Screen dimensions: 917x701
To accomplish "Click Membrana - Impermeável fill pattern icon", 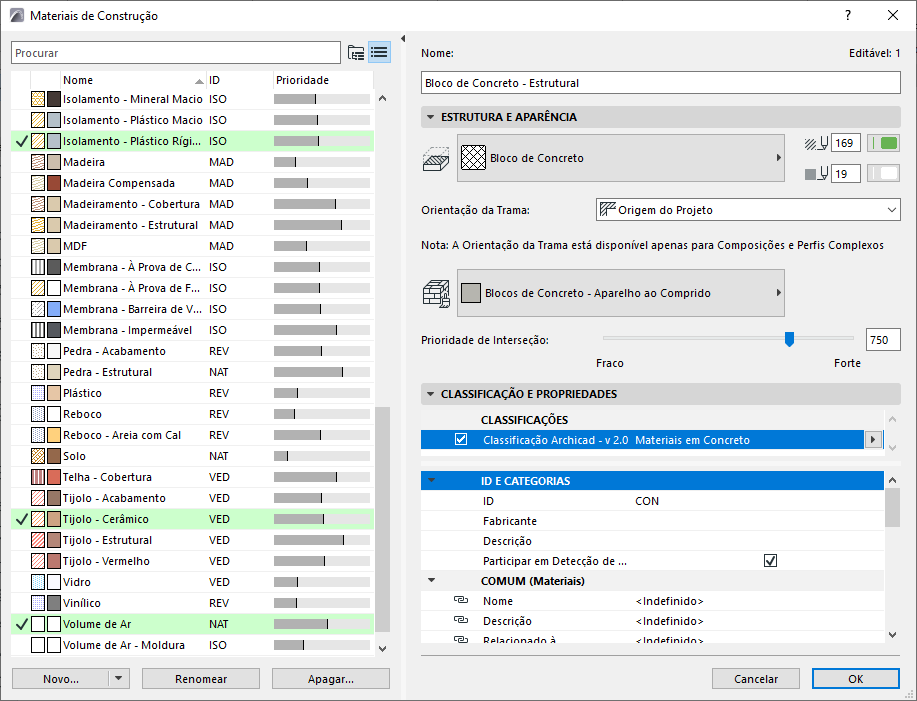I will tap(38, 330).
